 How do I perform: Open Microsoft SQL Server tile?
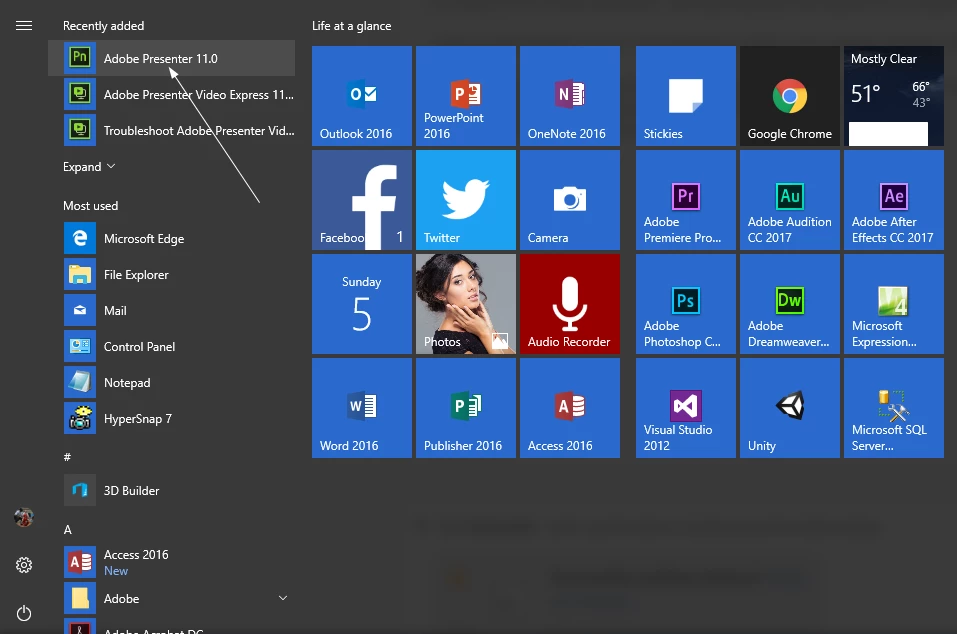point(894,408)
